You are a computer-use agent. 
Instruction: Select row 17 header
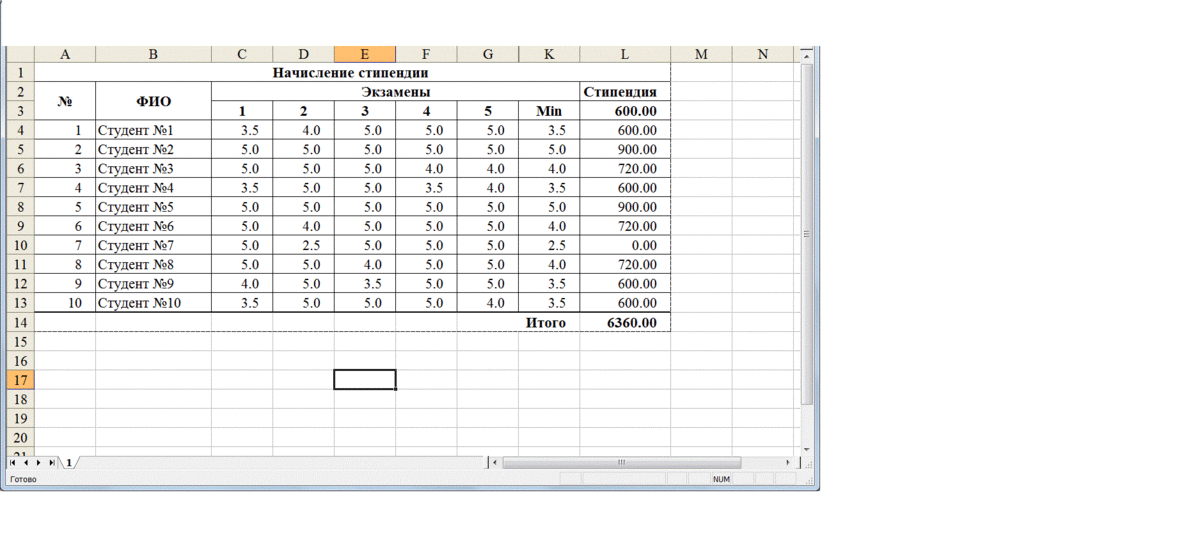coord(20,380)
